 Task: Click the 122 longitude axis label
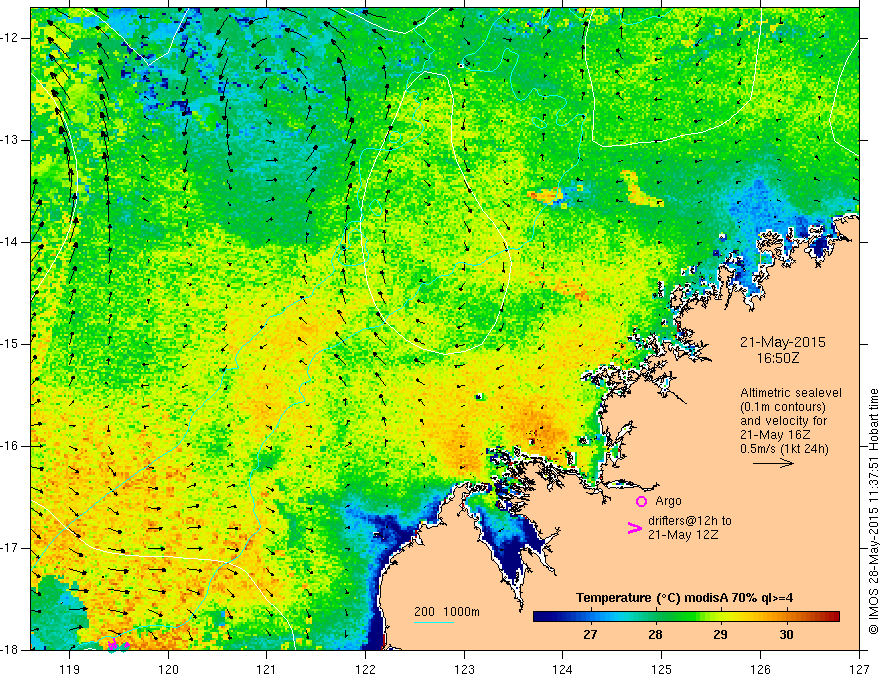(365, 669)
